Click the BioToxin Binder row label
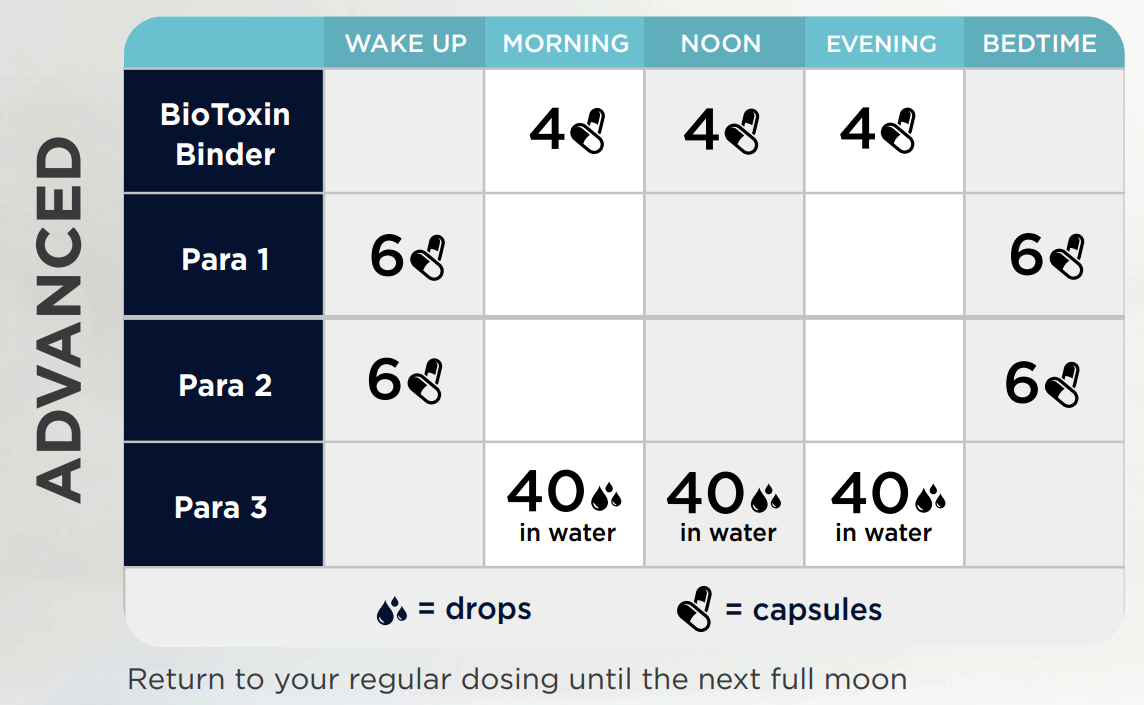 pyautogui.click(x=225, y=134)
